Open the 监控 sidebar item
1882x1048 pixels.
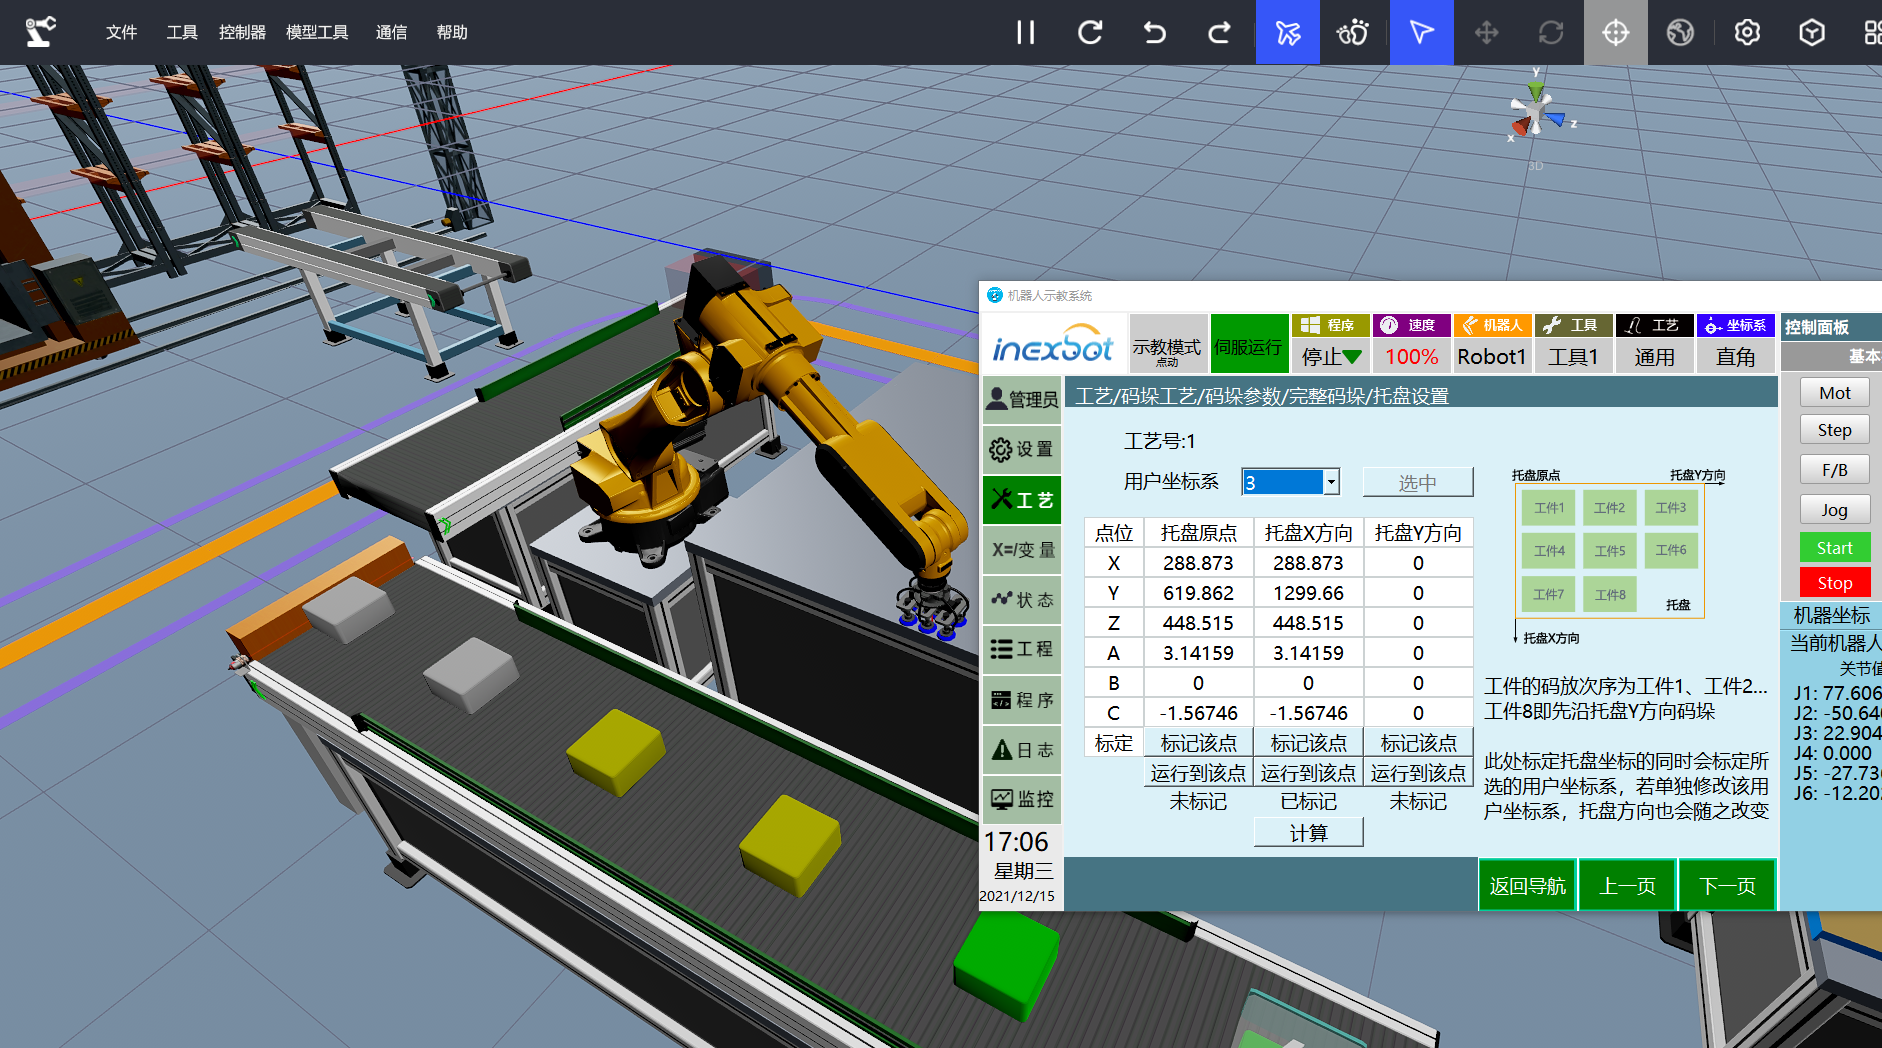[x=1022, y=799]
